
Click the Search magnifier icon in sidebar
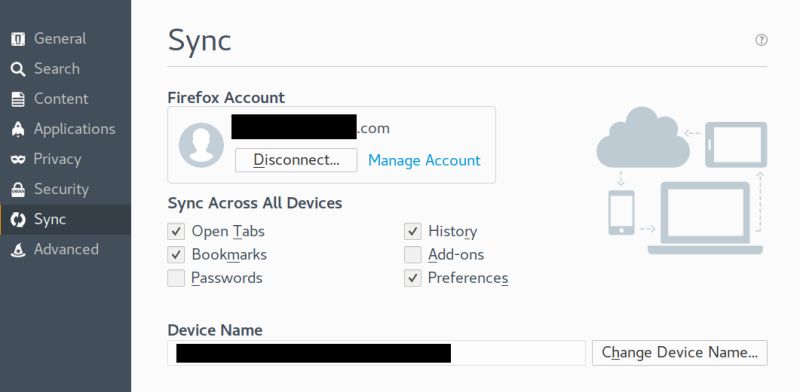tap(18, 69)
